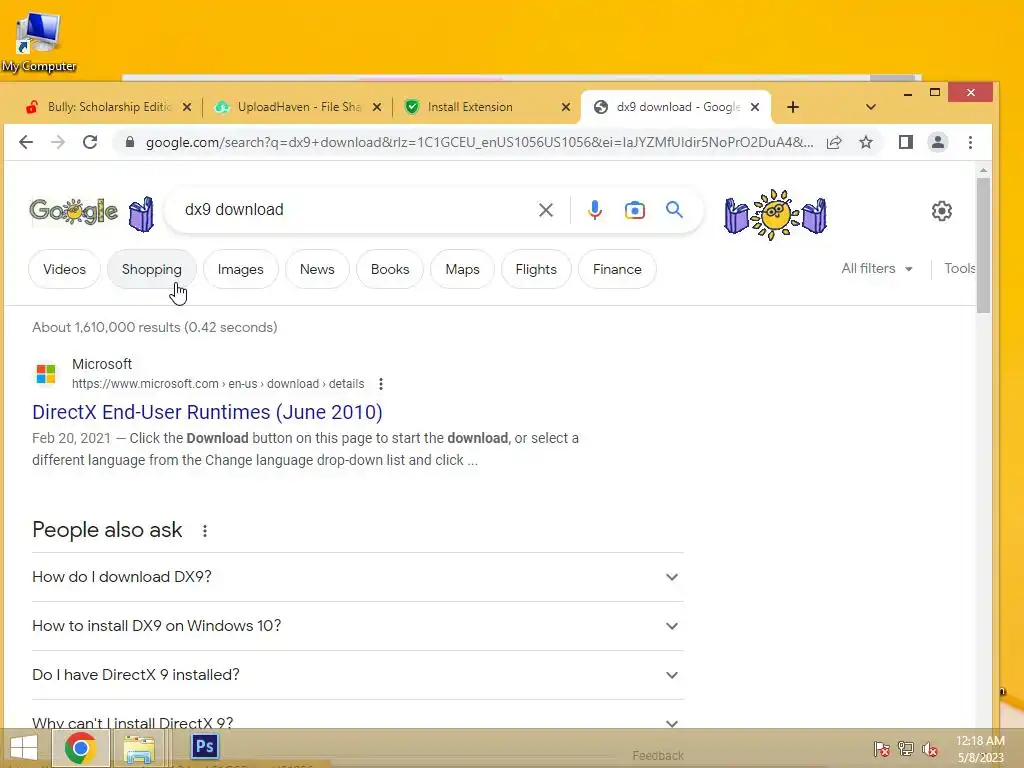Share this page icon in address bar
The image size is (1024, 768).
[x=834, y=142]
